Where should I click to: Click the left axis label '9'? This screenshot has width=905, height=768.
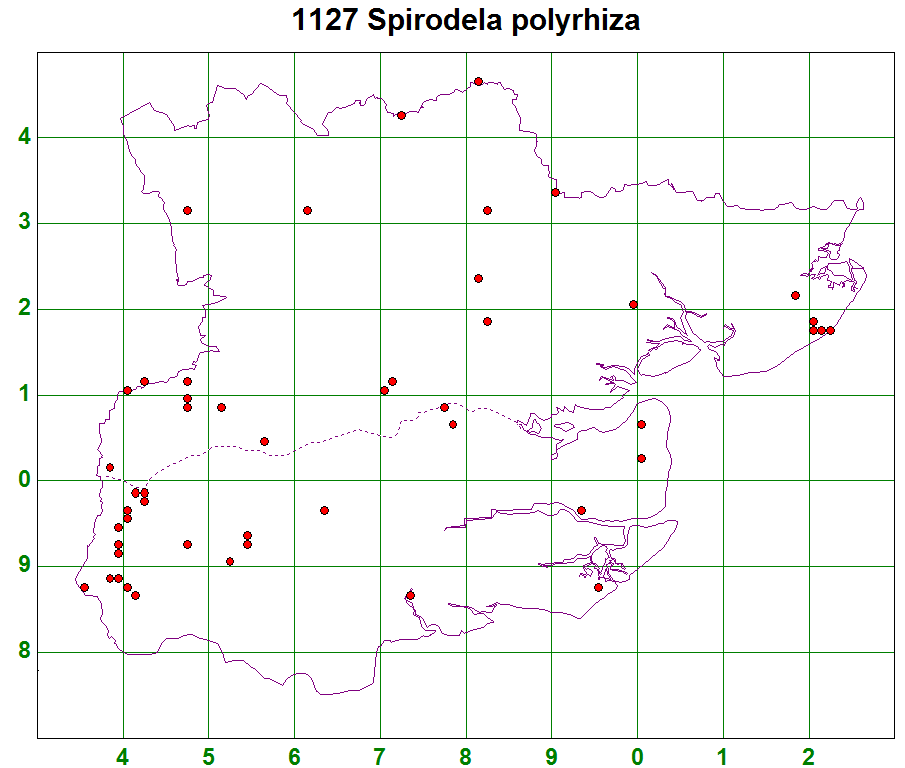(x=23, y=567)
